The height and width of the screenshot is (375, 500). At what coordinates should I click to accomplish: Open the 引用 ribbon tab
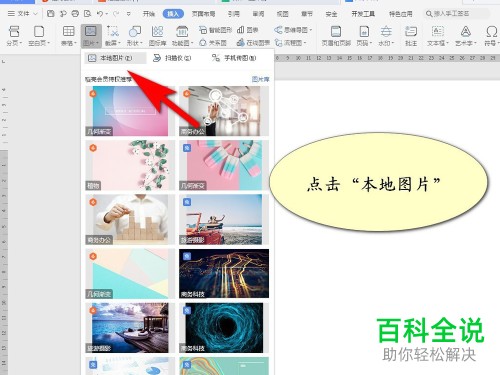(234, 14)
